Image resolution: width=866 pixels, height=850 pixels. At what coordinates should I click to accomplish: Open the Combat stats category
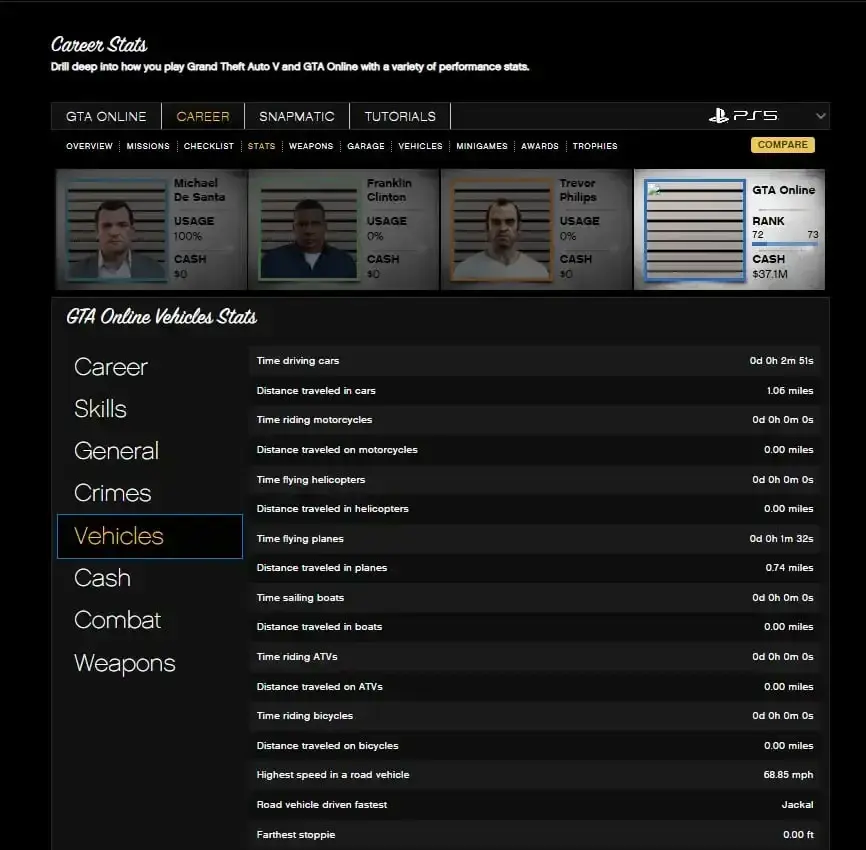pyautogui.click(x=118, y=620)
